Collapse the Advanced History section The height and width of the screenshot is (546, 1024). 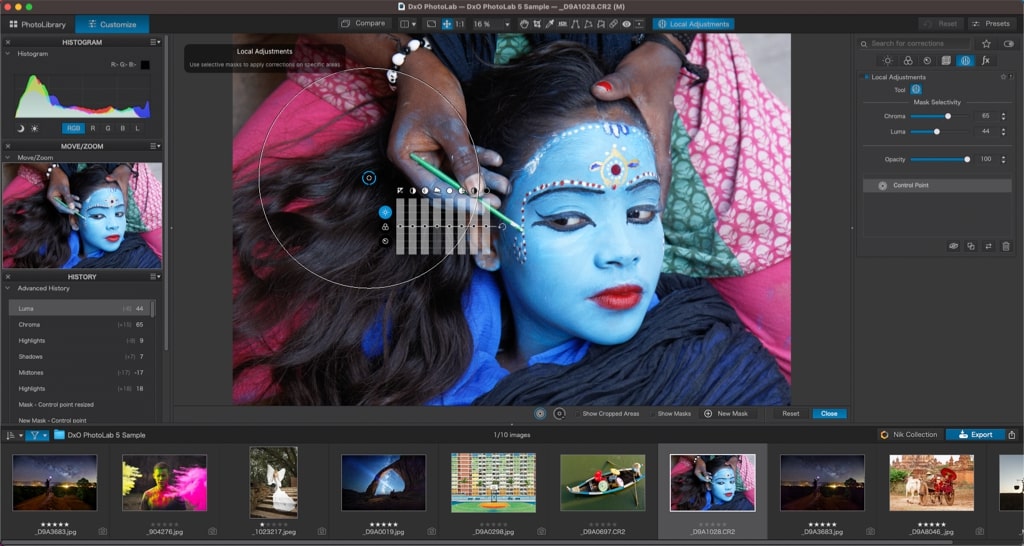tap(9, 288)
